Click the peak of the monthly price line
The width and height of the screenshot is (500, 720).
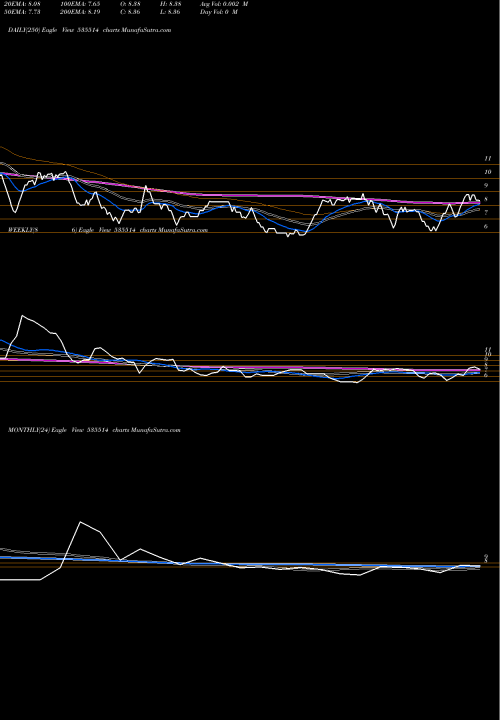click(x=81, y=522)
